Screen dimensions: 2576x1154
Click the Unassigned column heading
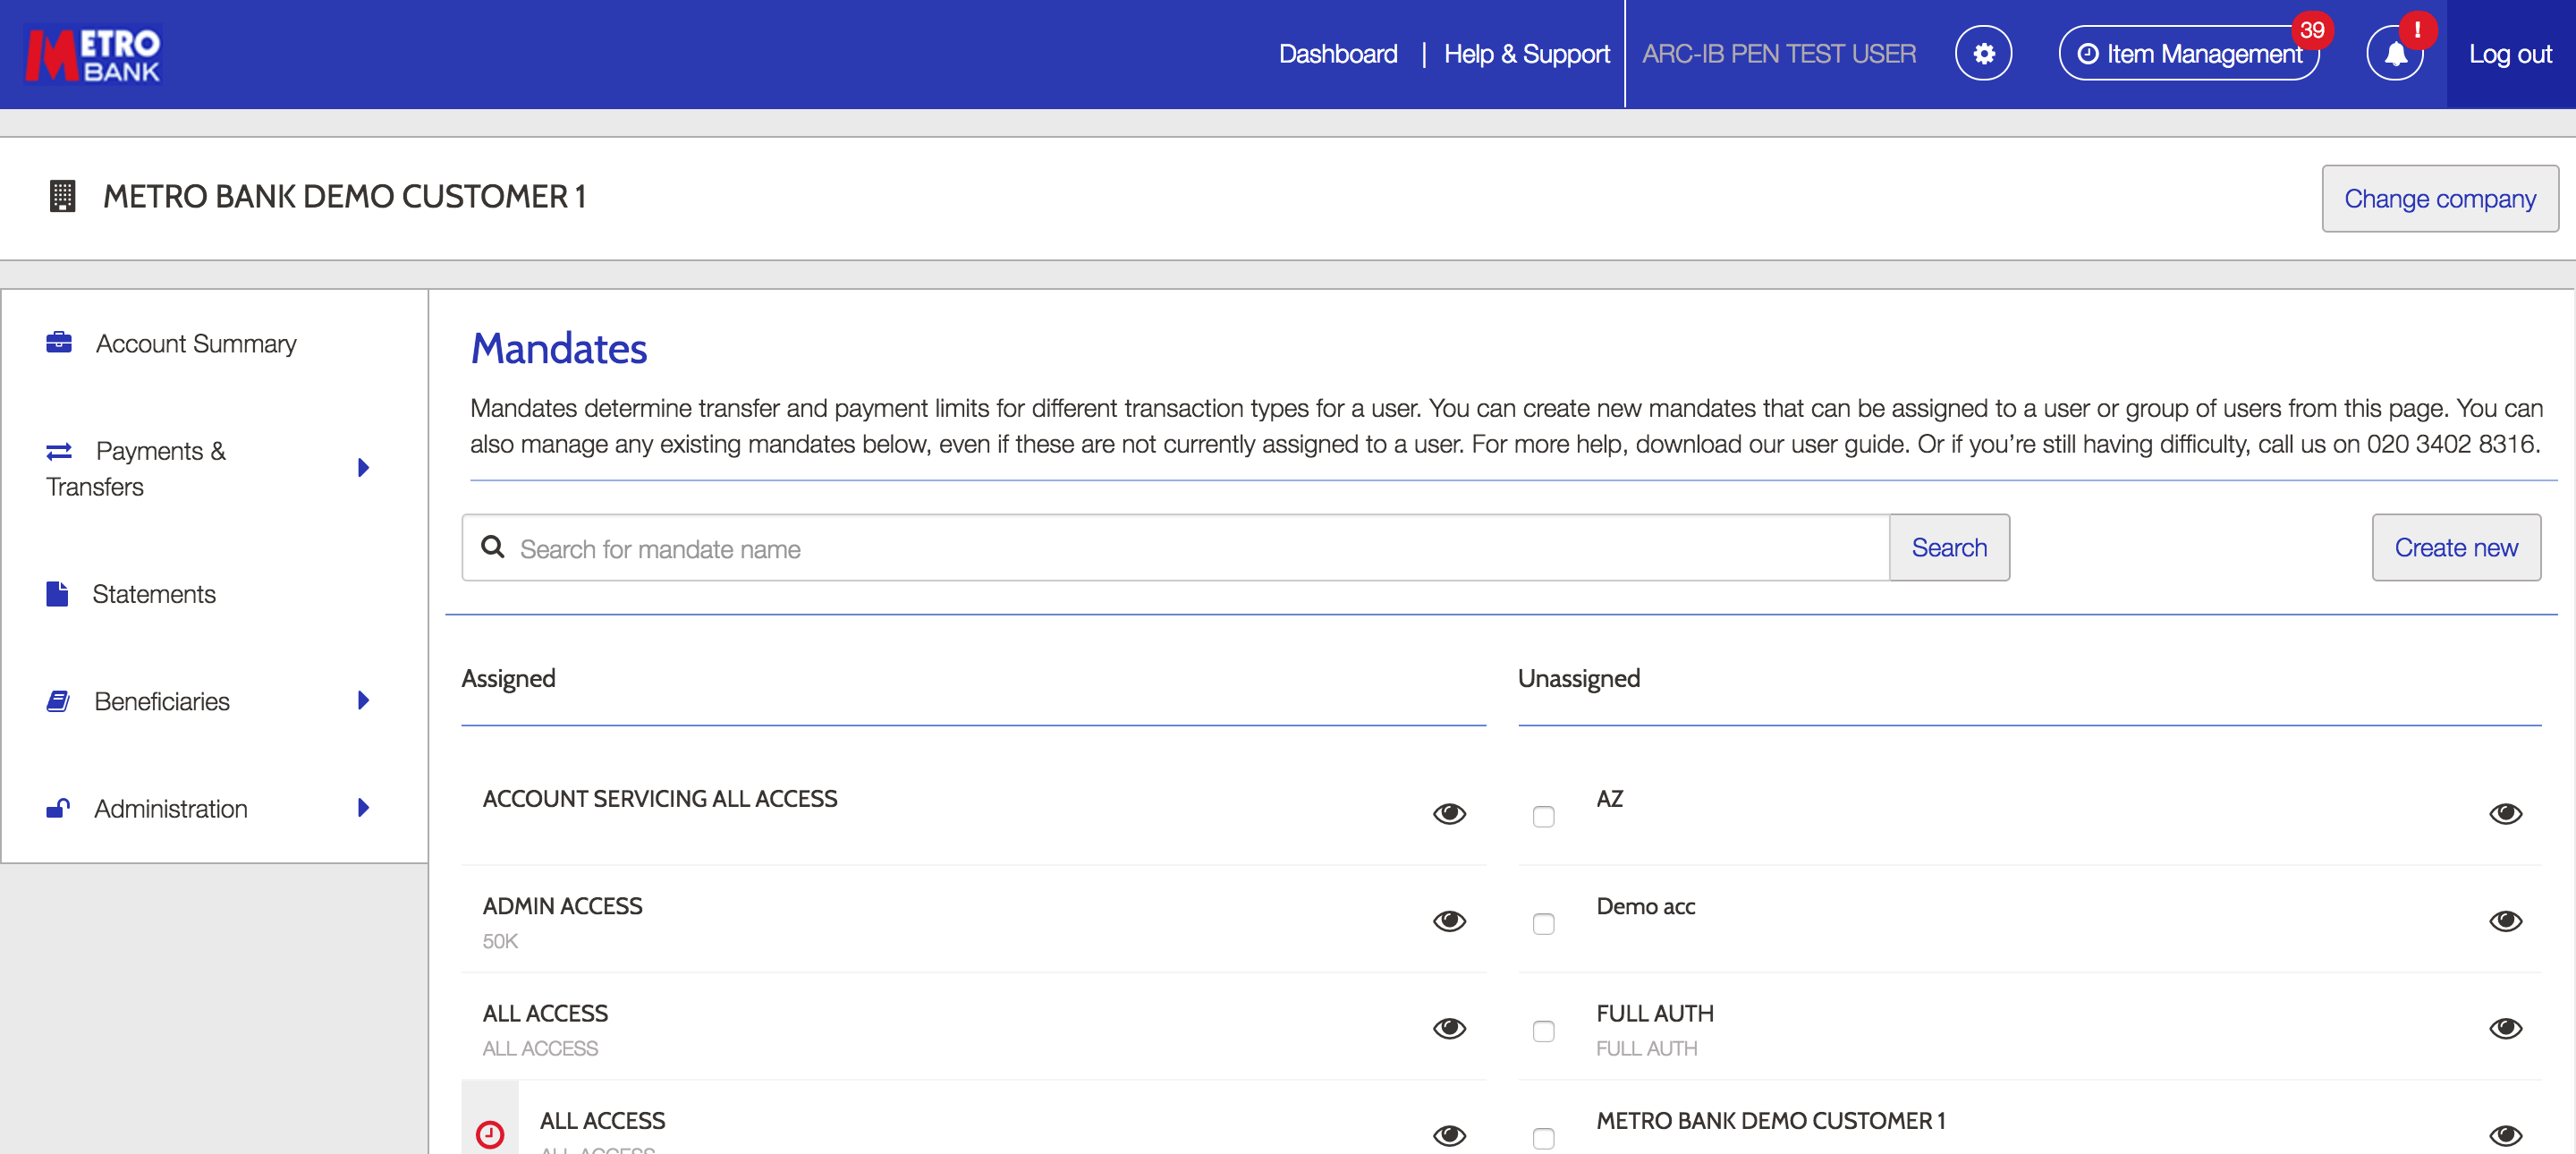click(x=1579, y=678)
